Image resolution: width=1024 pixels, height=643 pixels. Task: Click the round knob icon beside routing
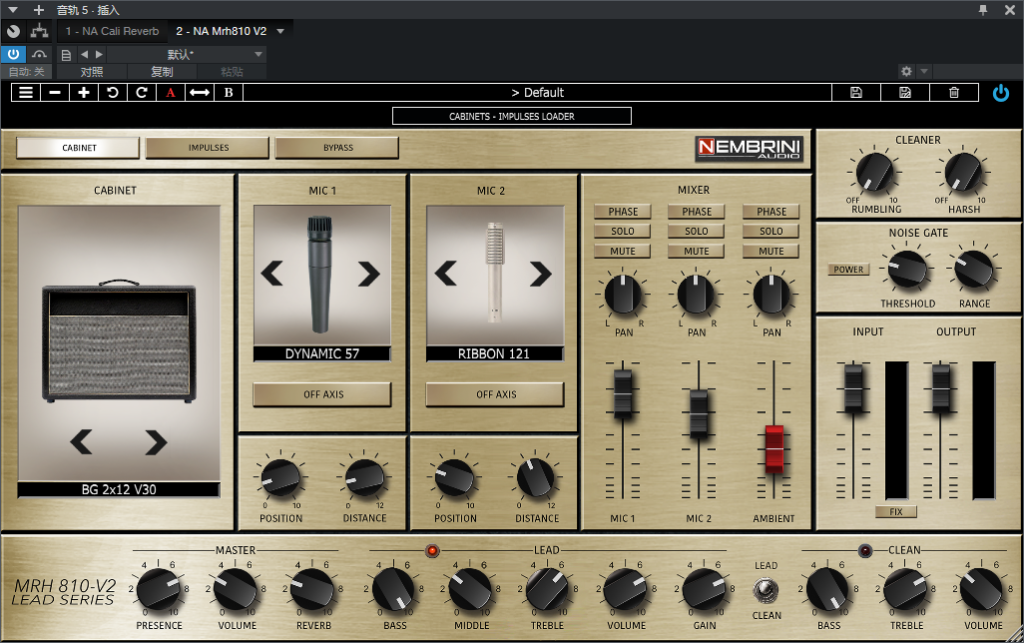(13, 31)
